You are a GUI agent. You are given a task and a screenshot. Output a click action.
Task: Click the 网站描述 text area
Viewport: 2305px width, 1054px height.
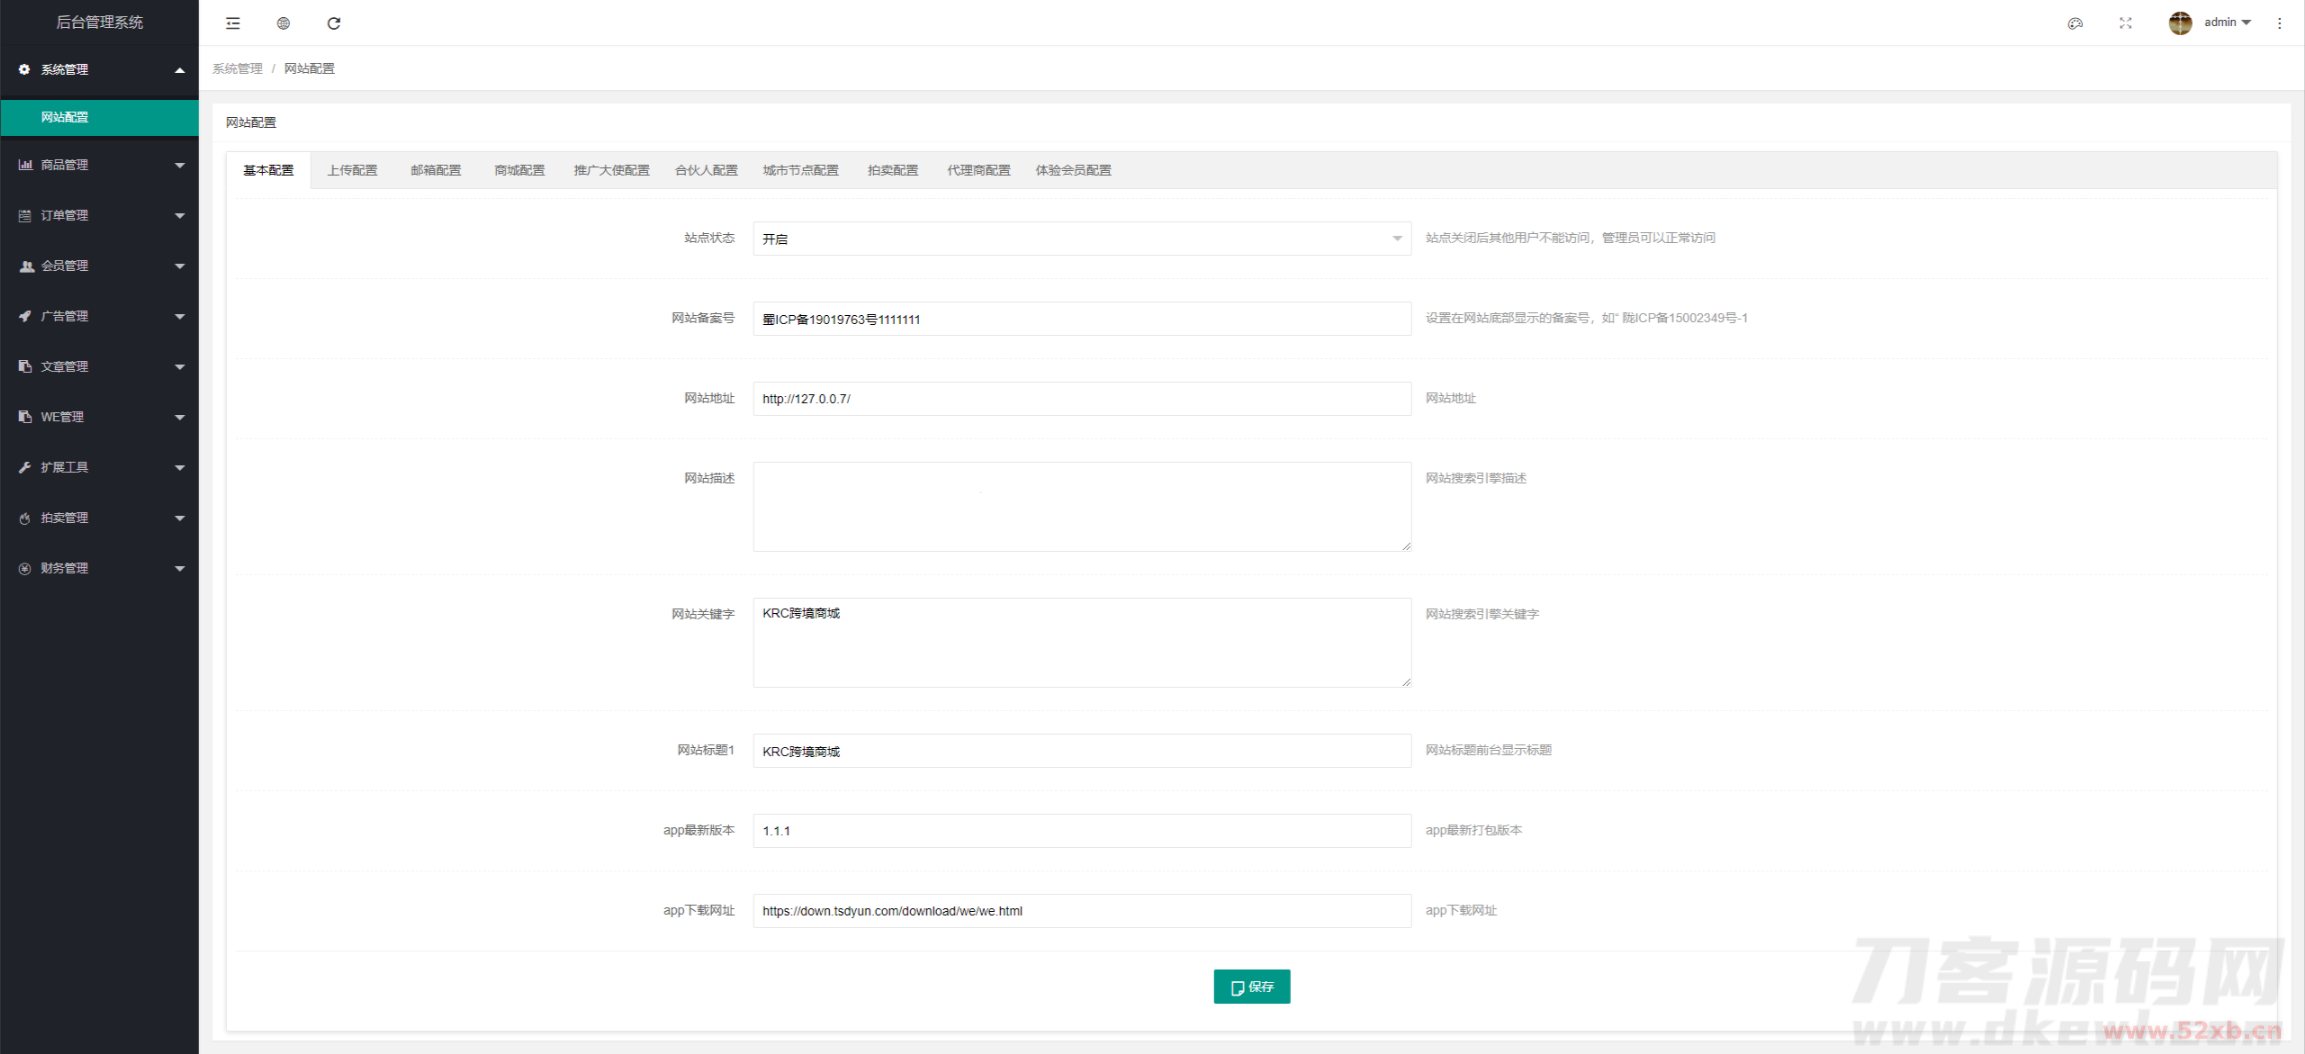(1081, 506)
